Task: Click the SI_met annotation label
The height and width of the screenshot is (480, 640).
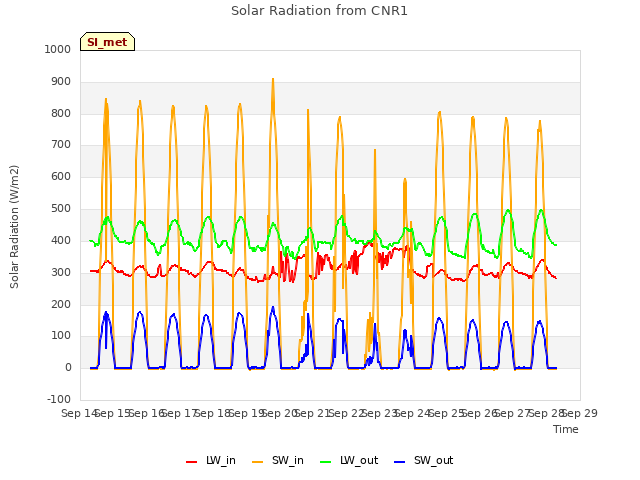Action: 107,42
